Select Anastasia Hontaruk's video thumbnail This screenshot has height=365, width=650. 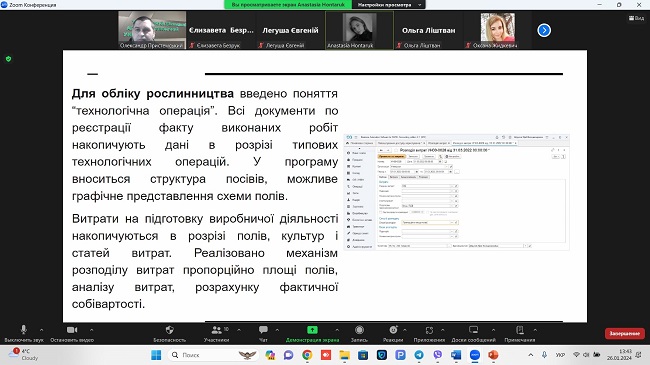[359, 30]
